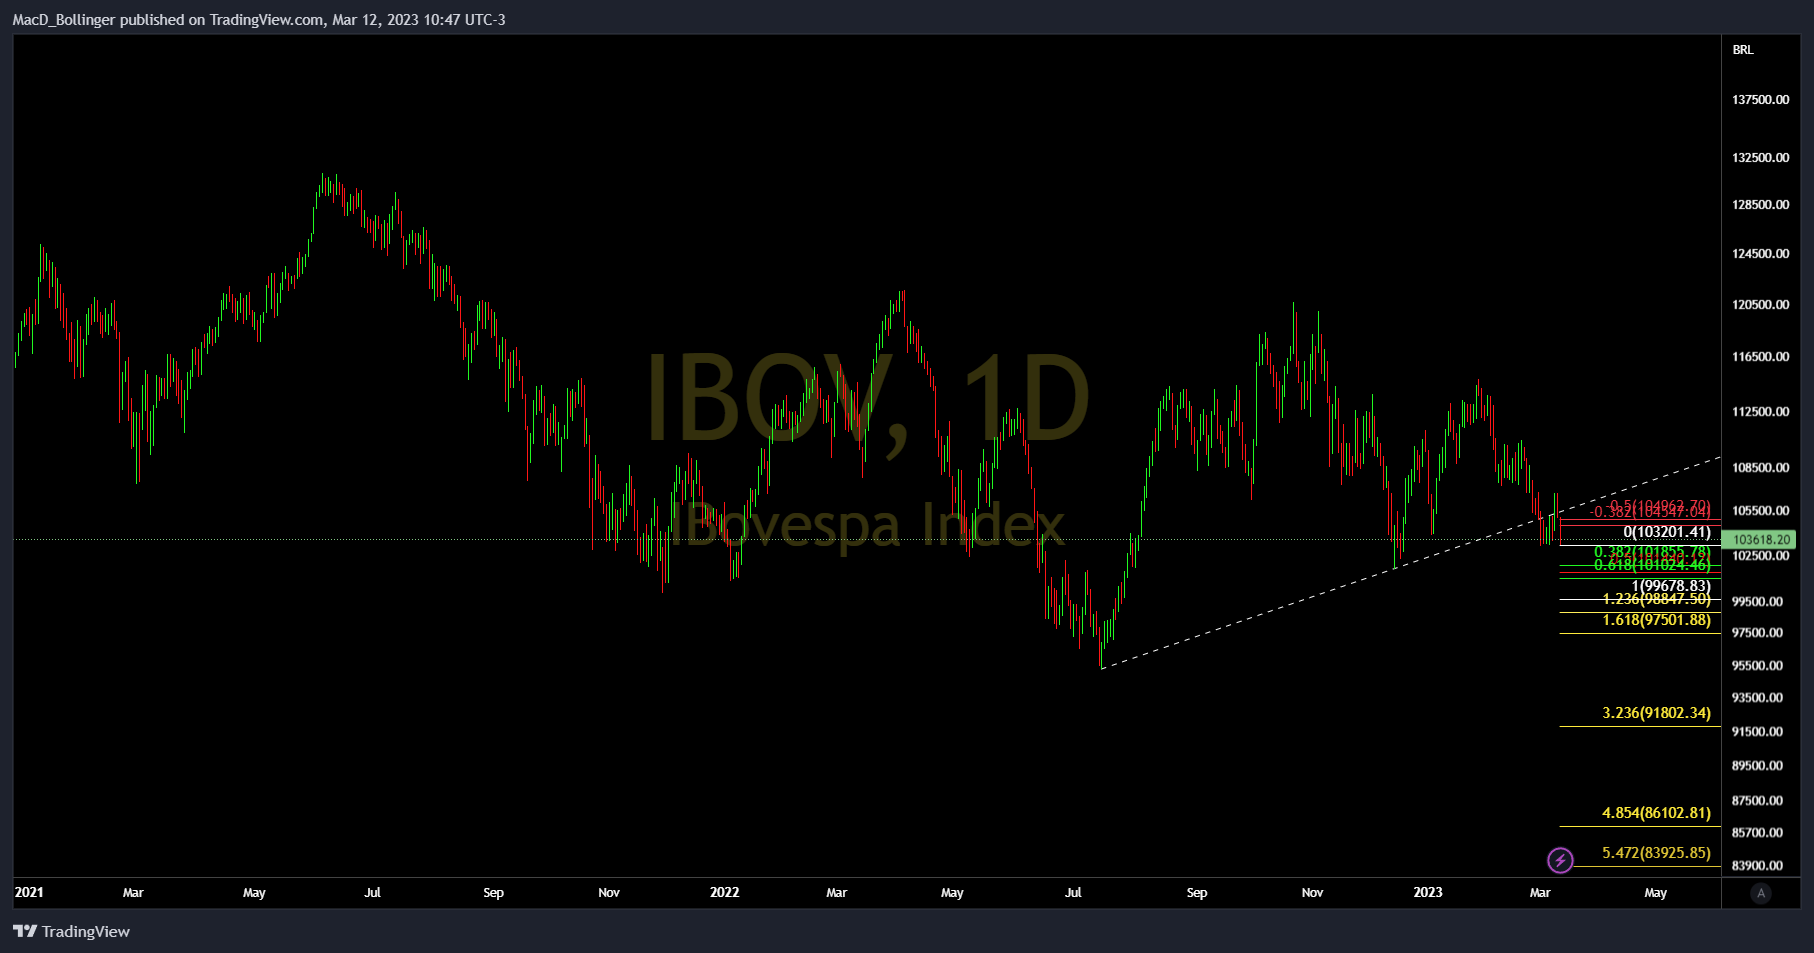The image size is (1814, 953).
Task: Click the 1(99678.83) Fibonacci level label
Action: [x=1671, y=586]
